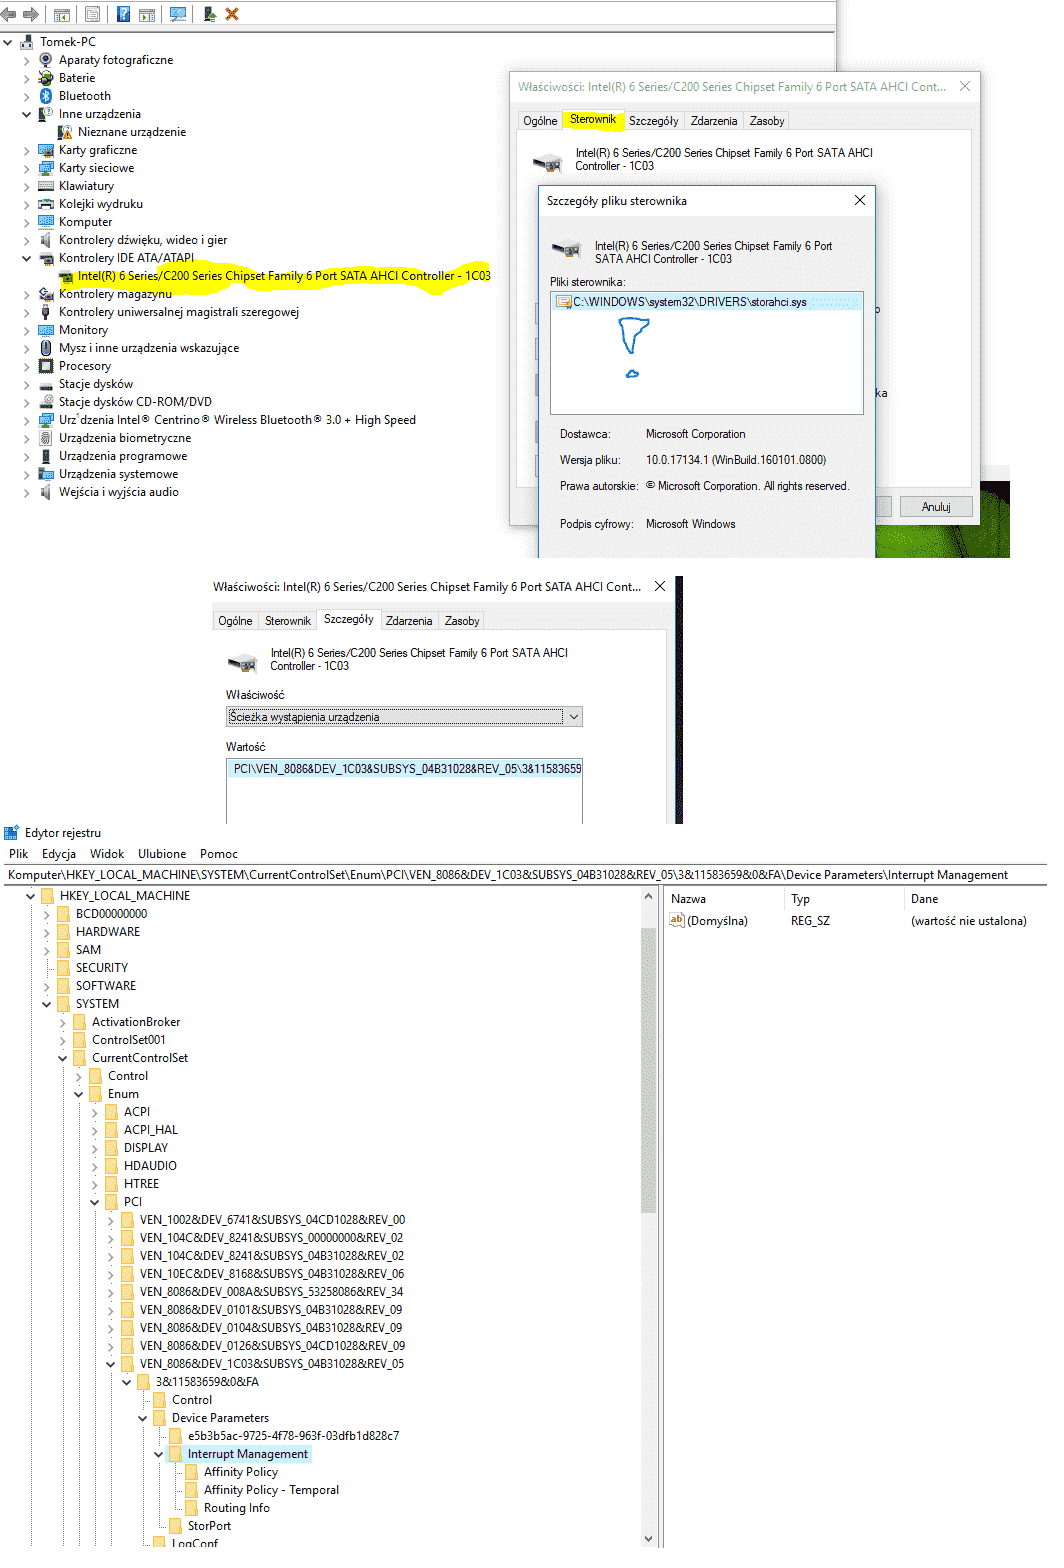Click the forward arrow in Device Manager toolbar
The width and height of the screenshot is (1064, 1568).
tap(31, 14)
